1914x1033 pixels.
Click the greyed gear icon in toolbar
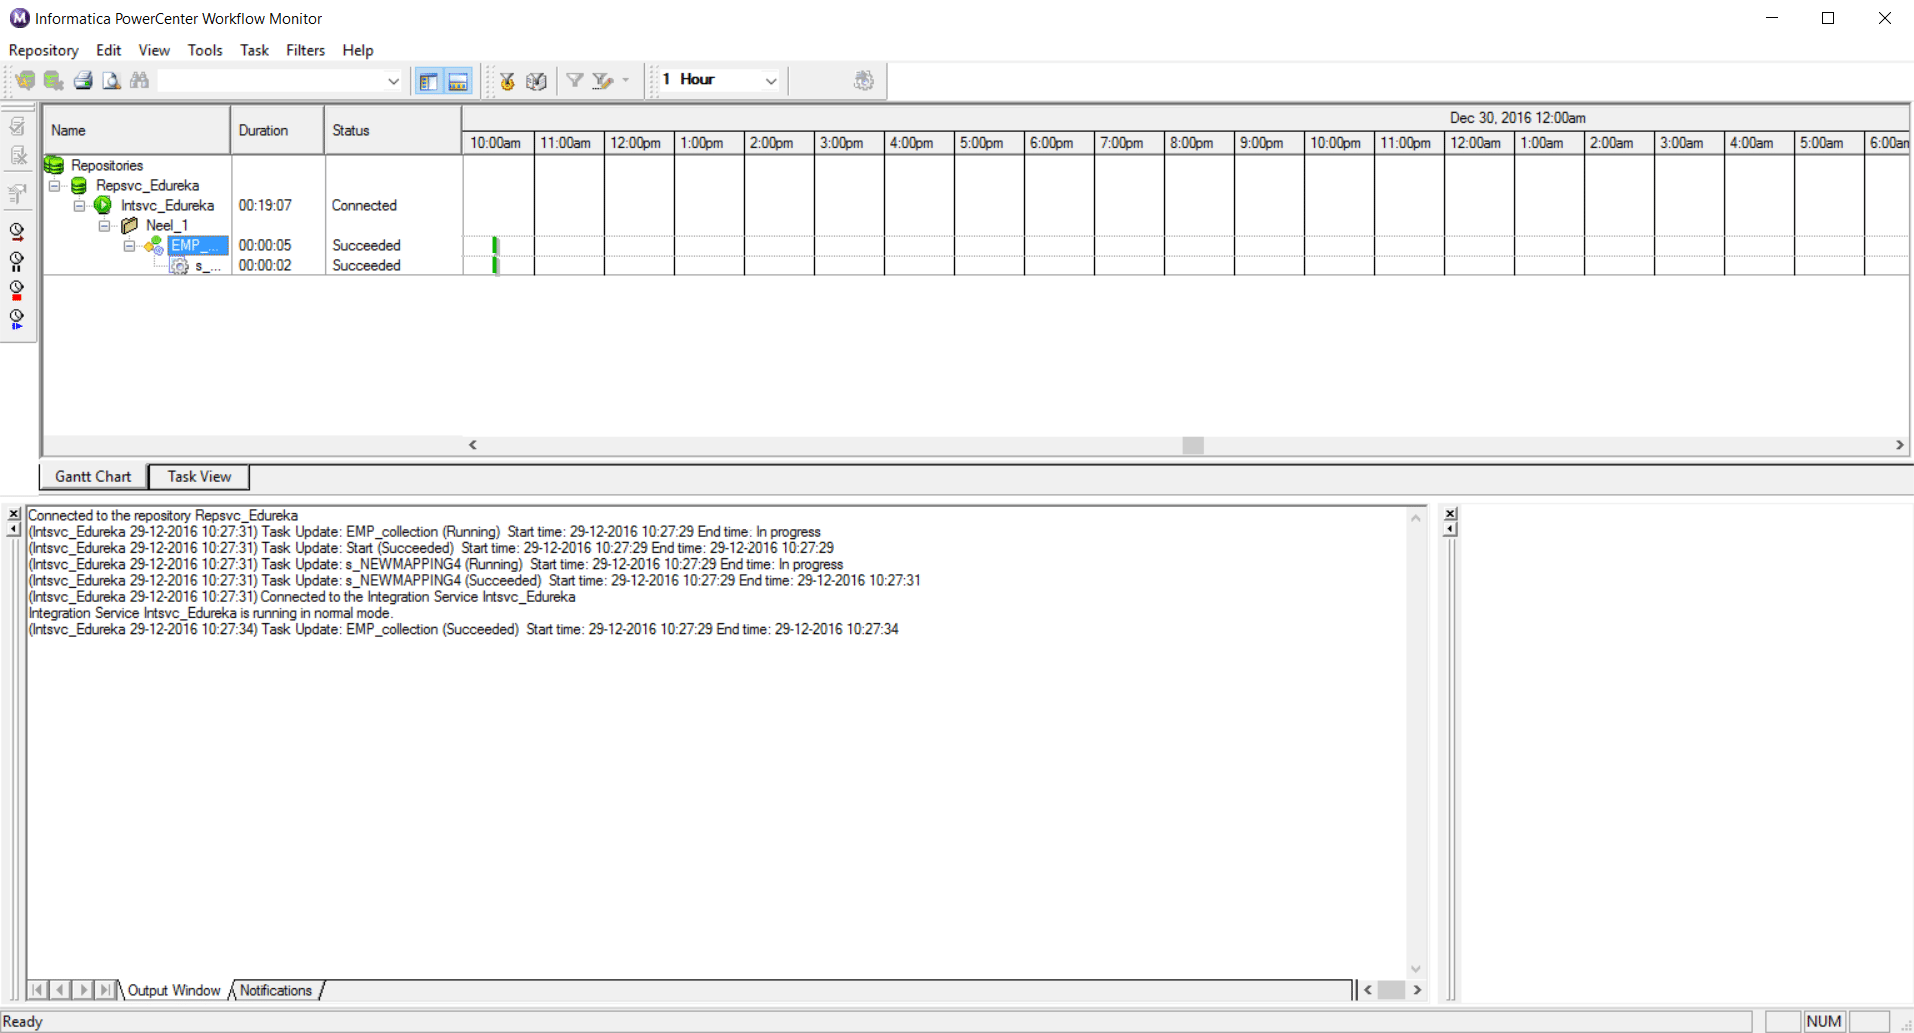864,81
